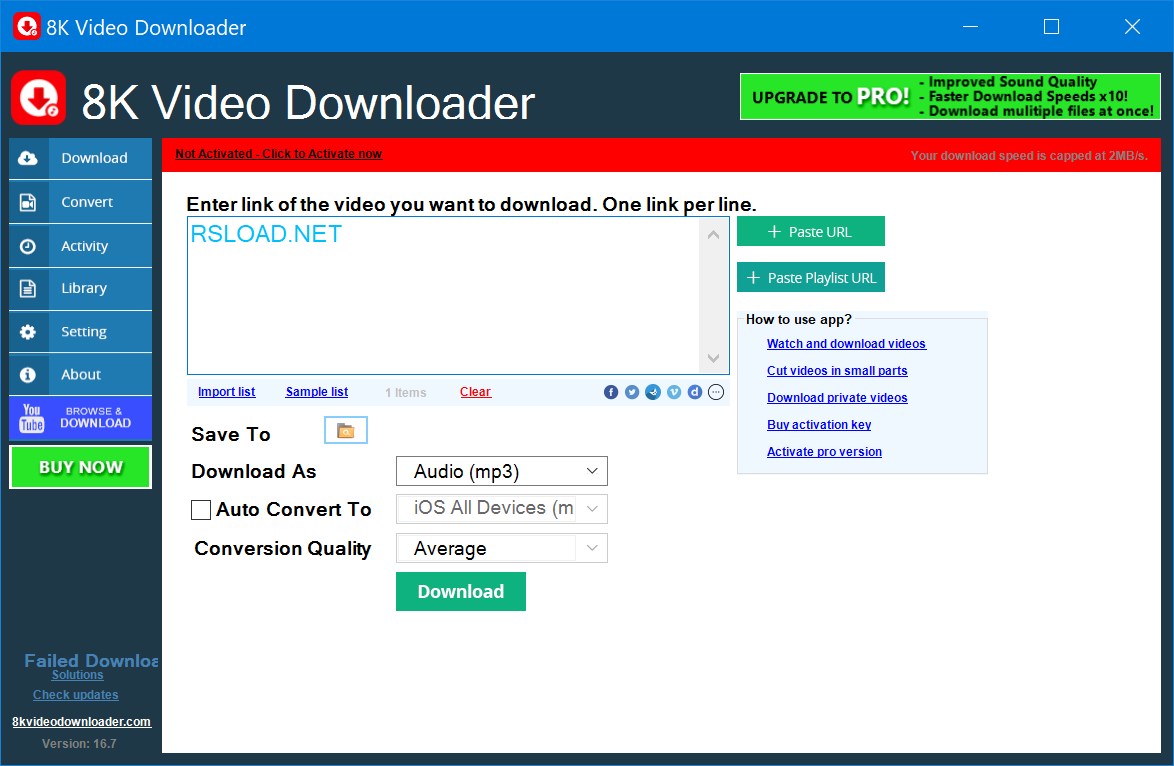The image size is (1174, 766).
Task: Click the Sample list link
Action: pos(317,392)
